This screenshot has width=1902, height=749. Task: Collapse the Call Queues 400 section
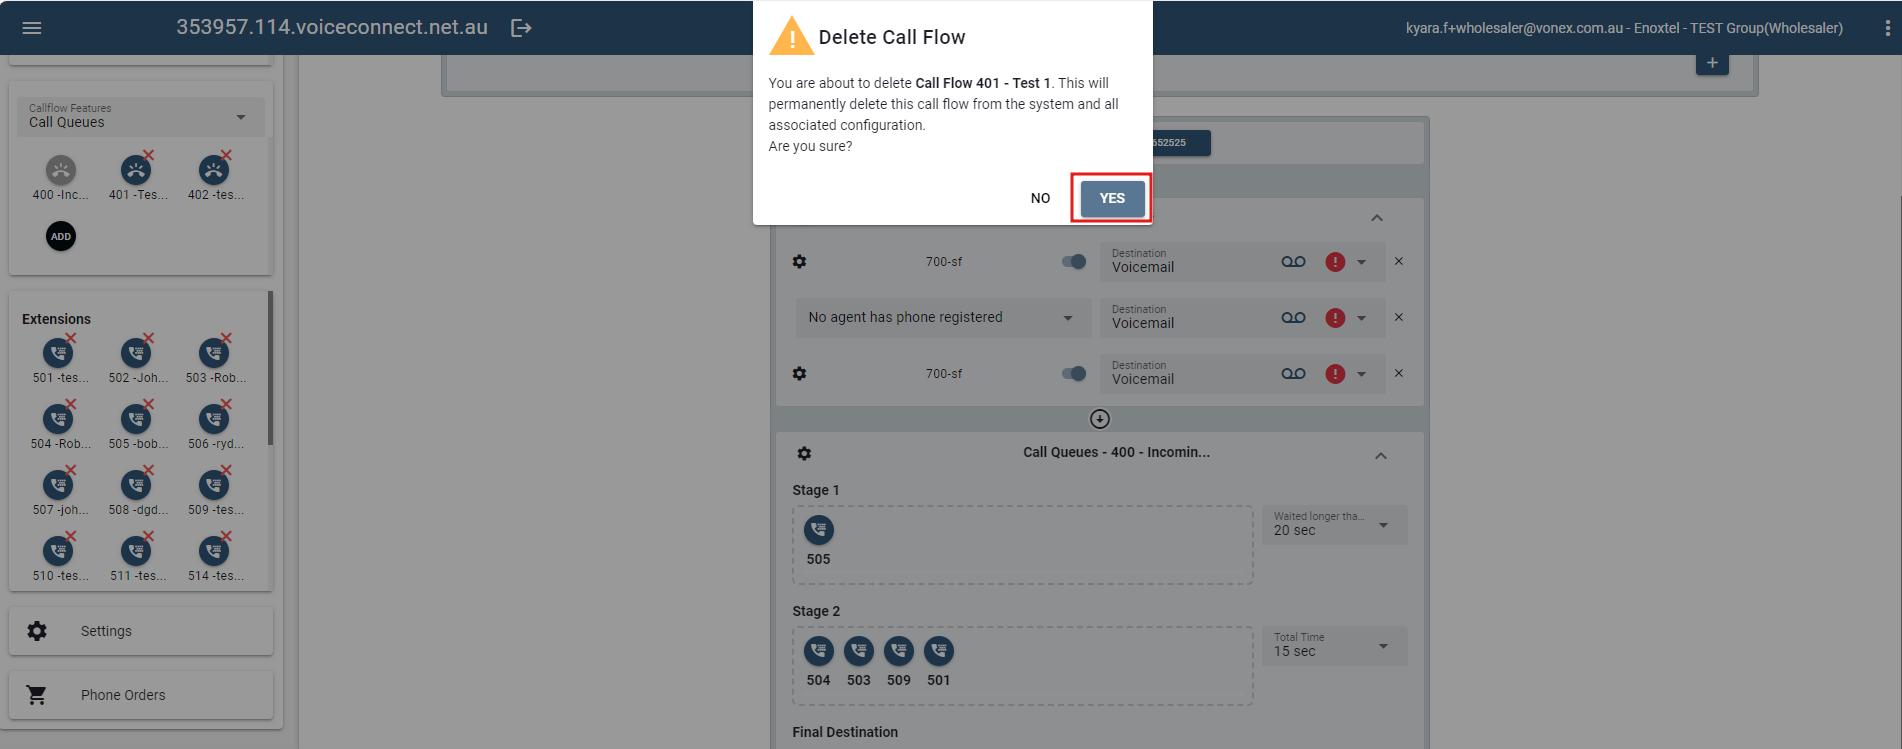click(x=1380, y=456)
